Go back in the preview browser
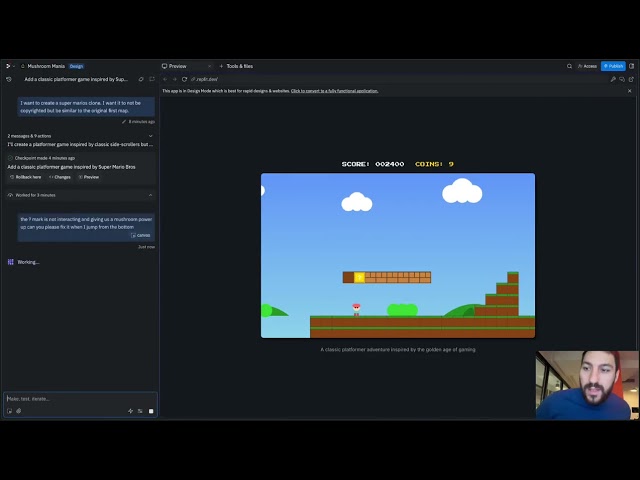This screenshot has width=640, height=480. [x=165, y=79]
